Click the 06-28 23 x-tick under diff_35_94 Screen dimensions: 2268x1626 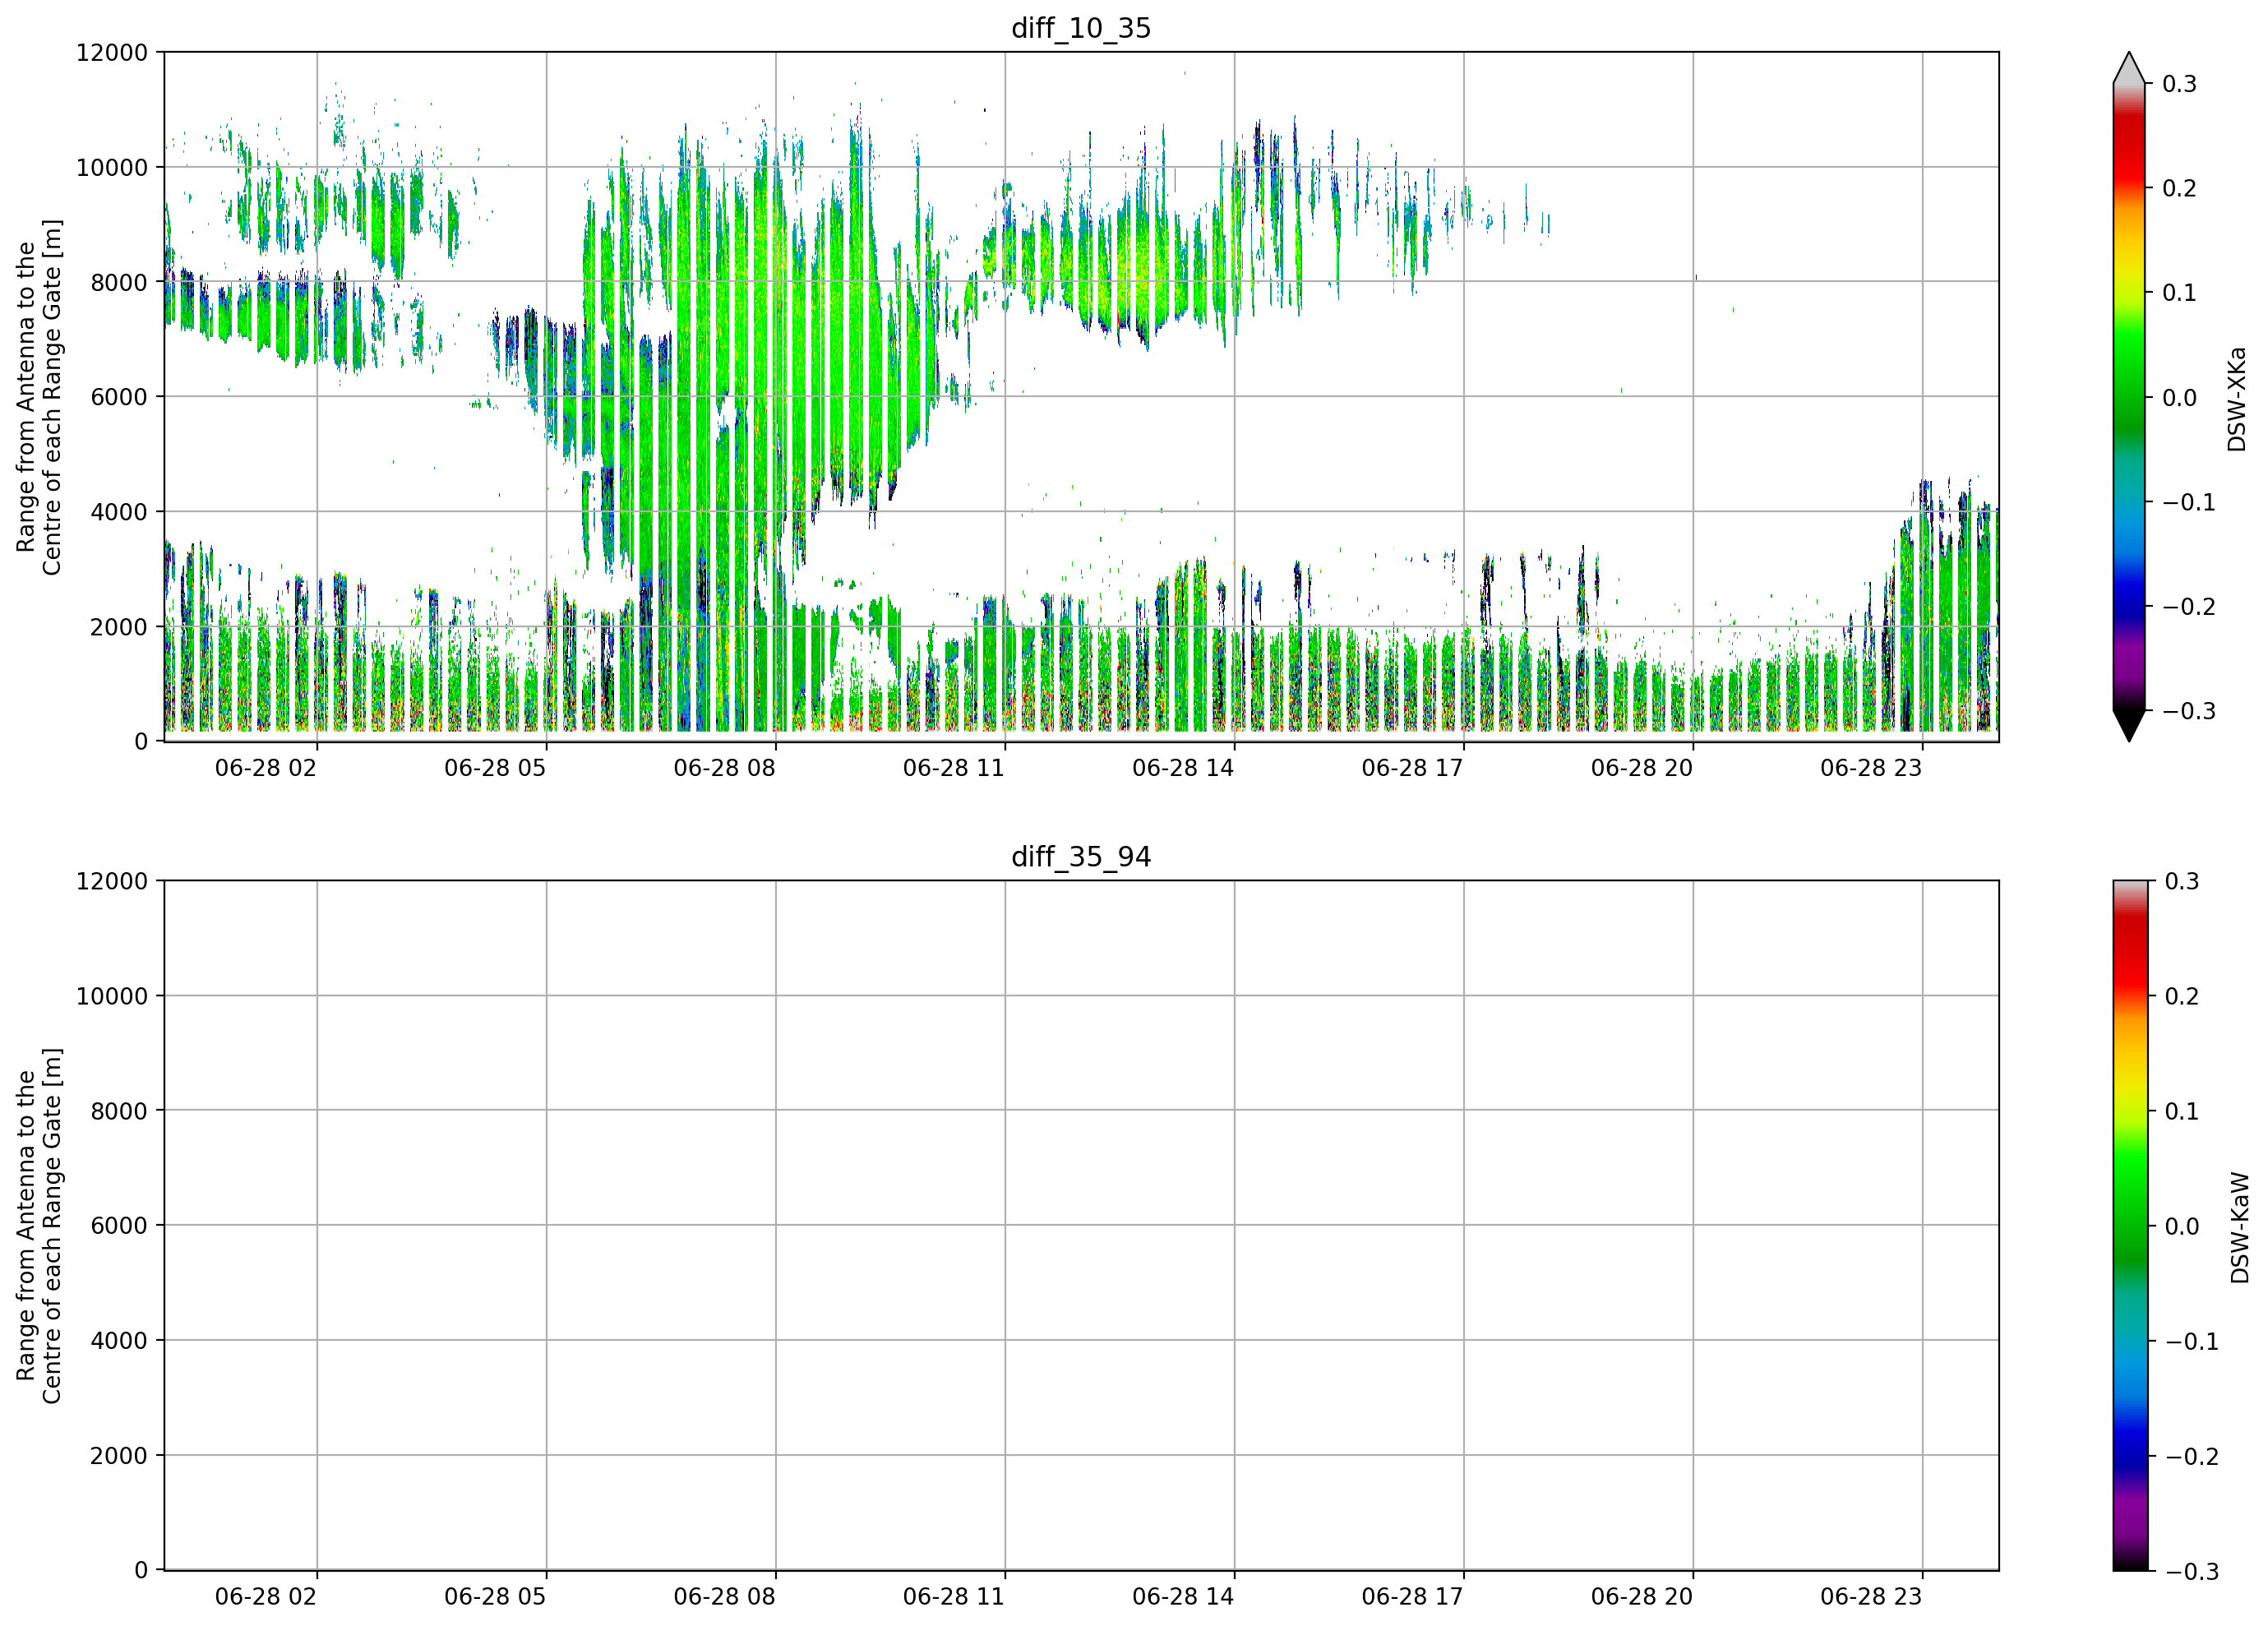click(x=1871, y=1597)
